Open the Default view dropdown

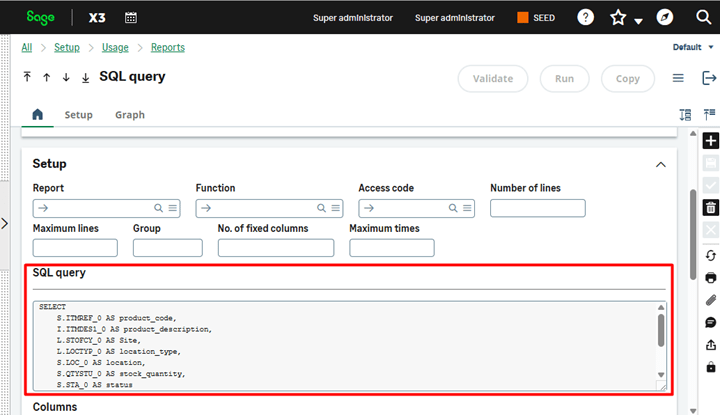(x=693, y=47)
